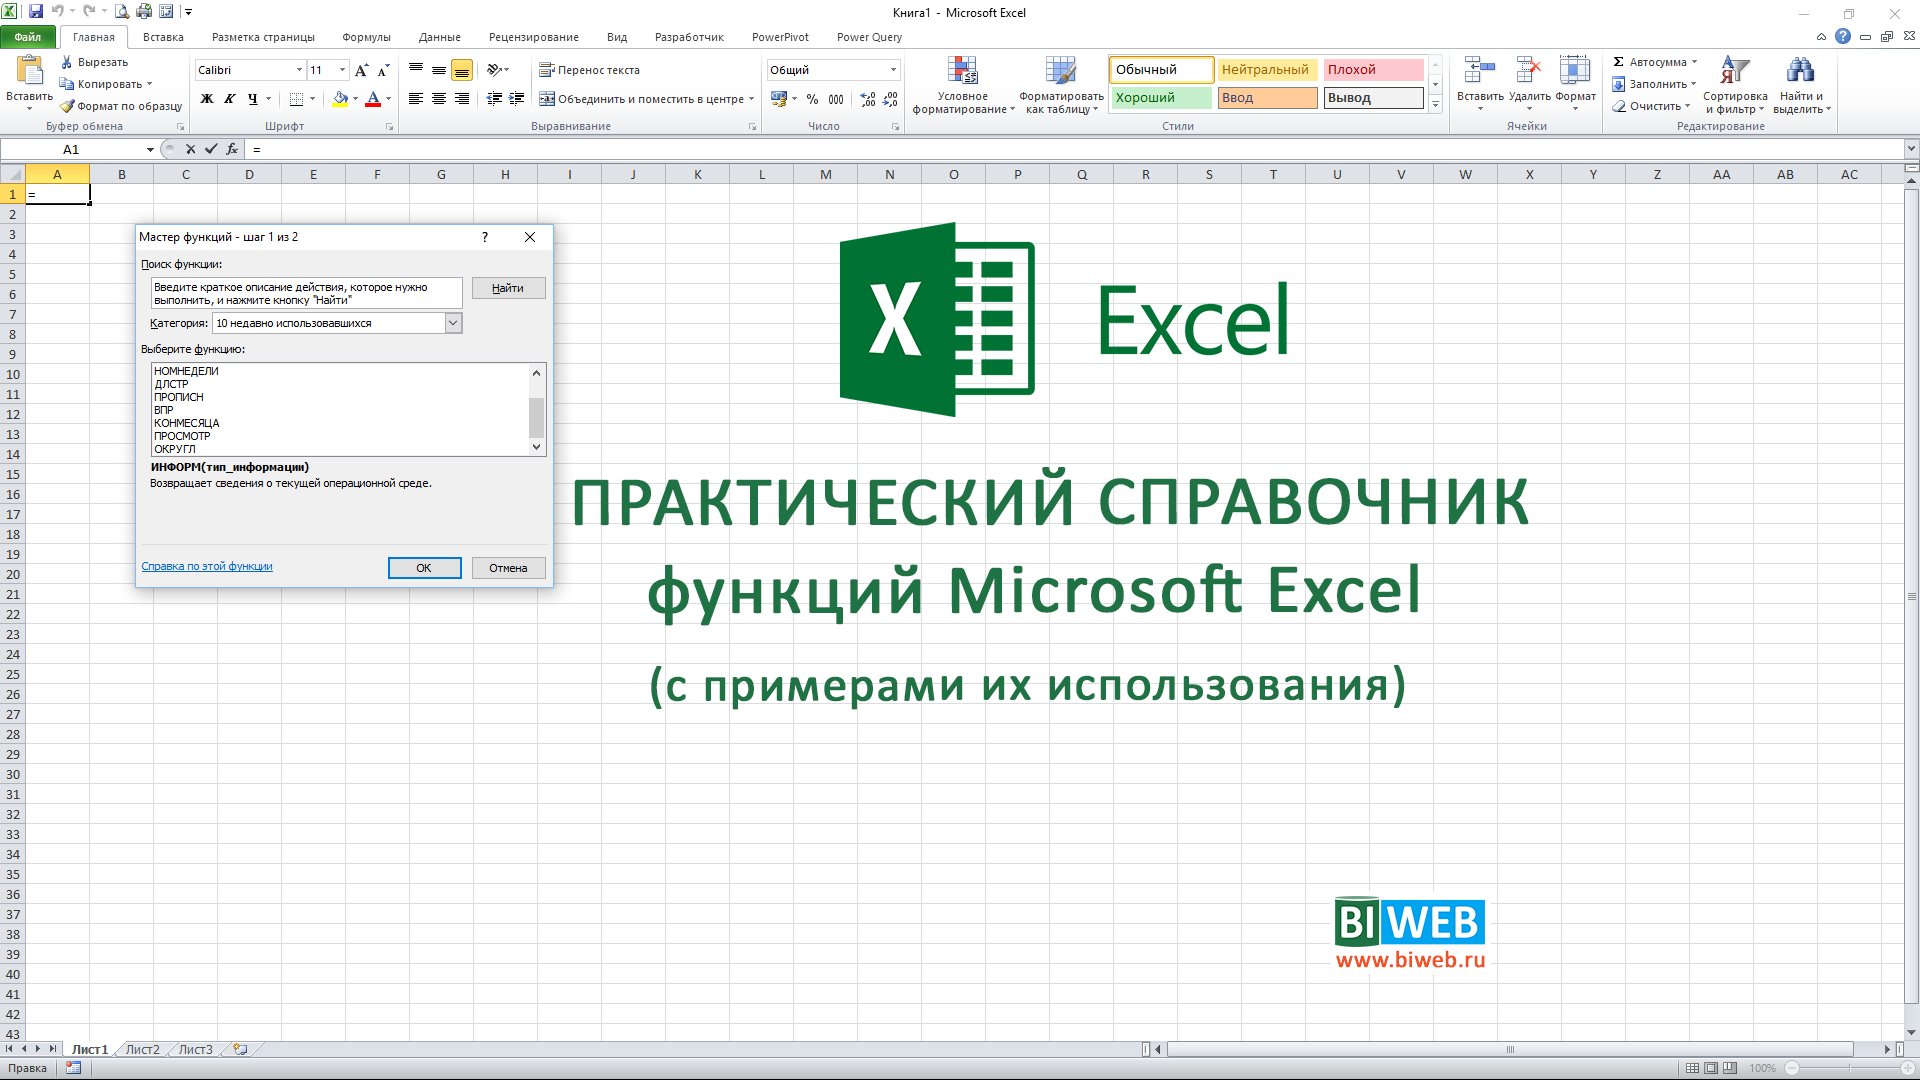1920x1080 pixels.
Task: Open the Name Box dropdown arrow
Action: pos(150,149)
